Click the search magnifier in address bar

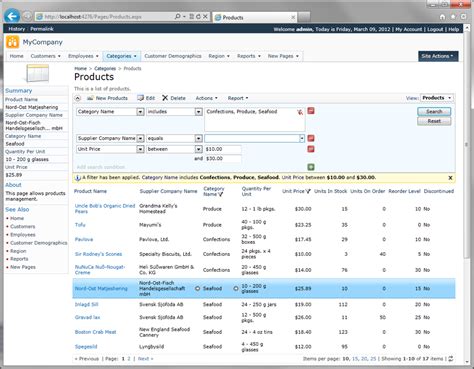coord(177,16)
